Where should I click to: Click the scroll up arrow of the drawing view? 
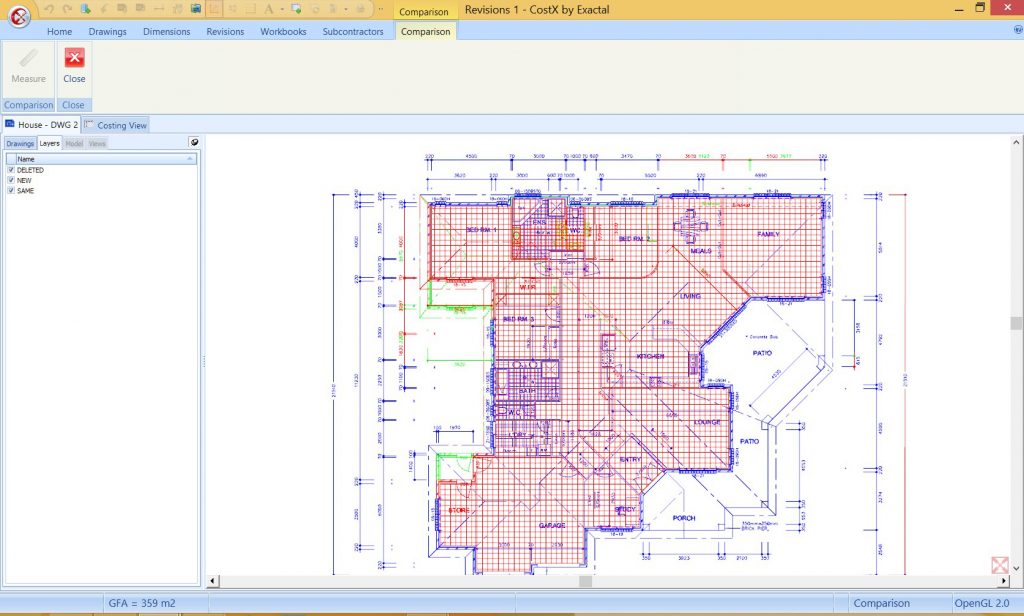(x=1016, y=142)
